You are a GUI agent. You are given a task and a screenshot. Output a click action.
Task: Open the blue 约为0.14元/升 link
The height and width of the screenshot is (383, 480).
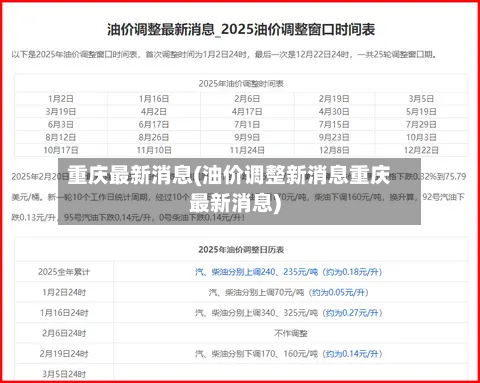[352, 353]
